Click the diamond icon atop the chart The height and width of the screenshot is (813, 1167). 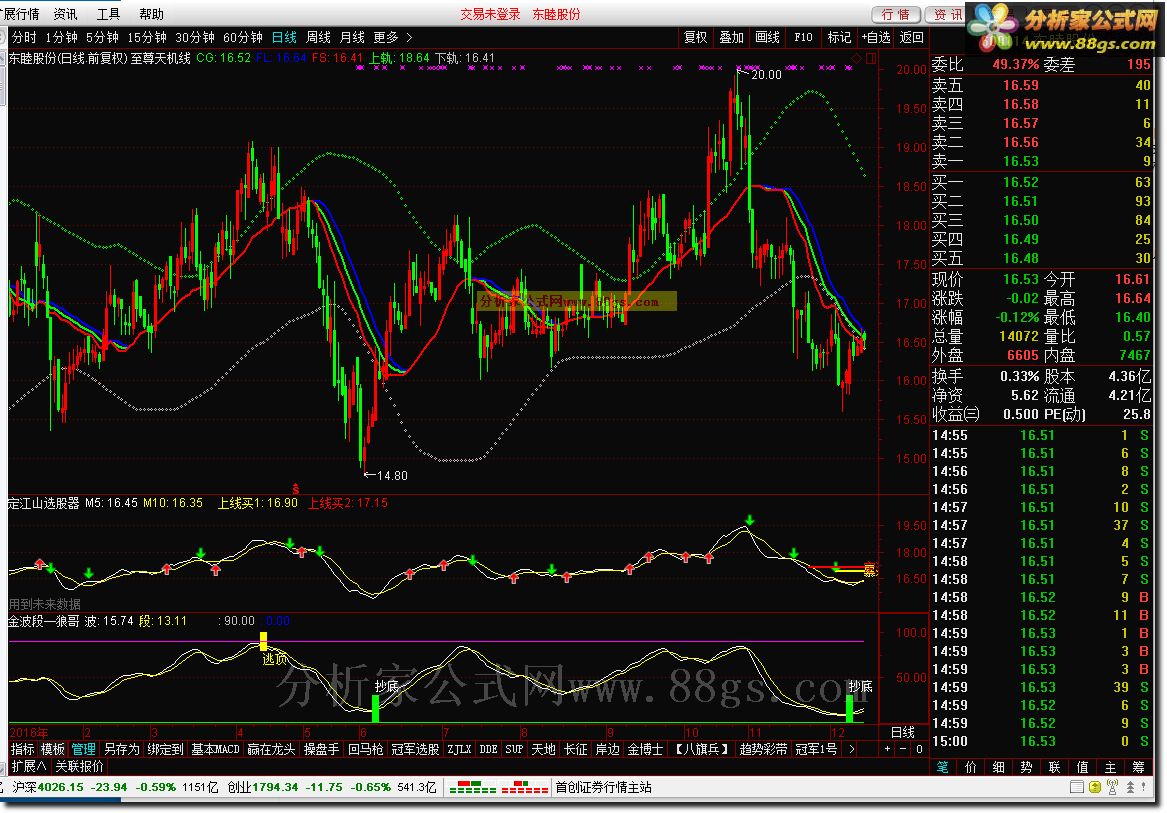point(857,58)
